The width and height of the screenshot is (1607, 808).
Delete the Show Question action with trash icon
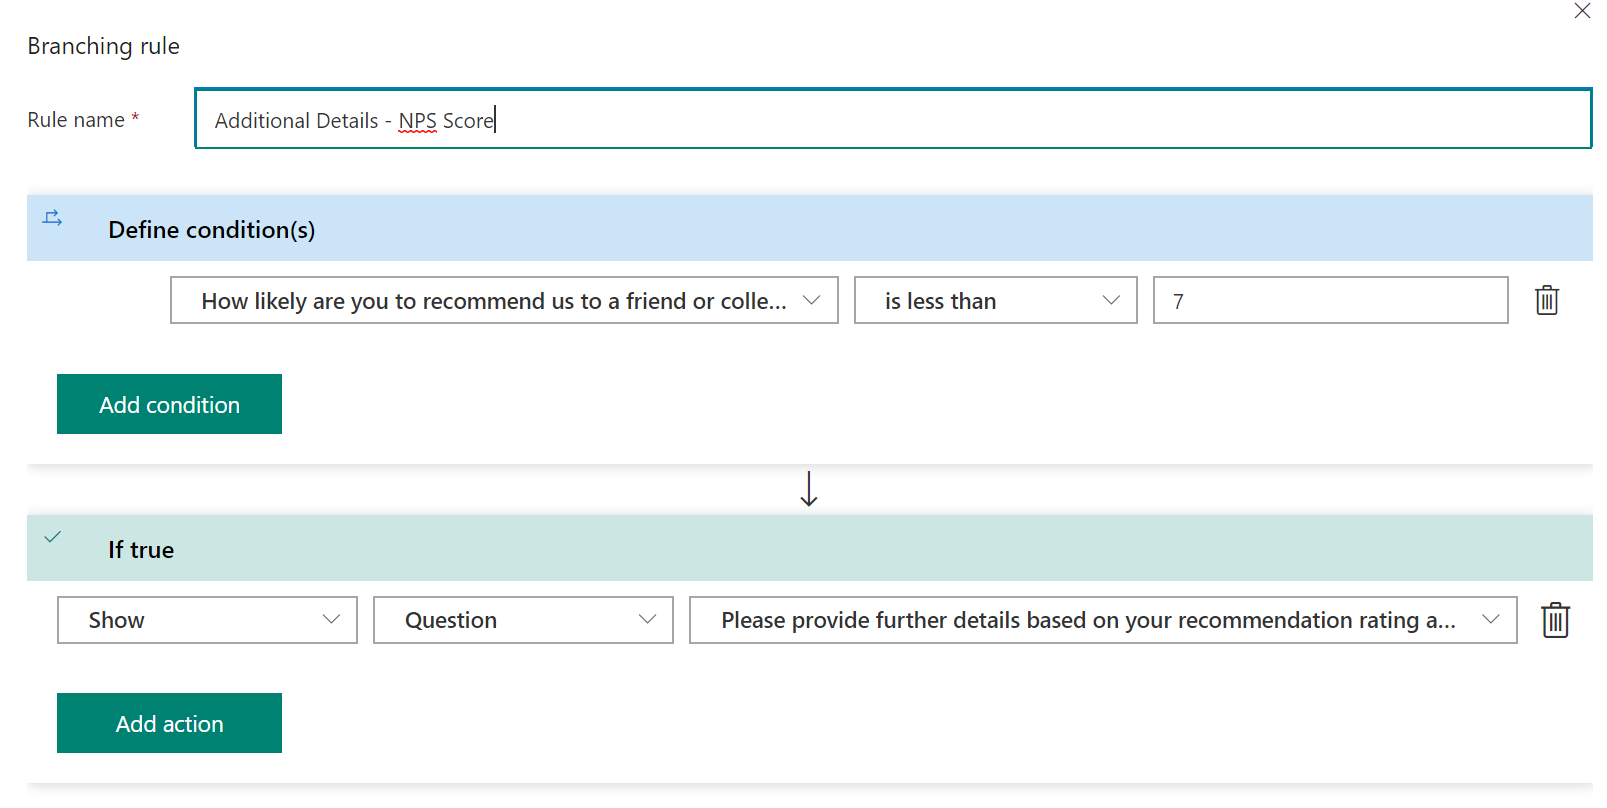pos(1555,620)
